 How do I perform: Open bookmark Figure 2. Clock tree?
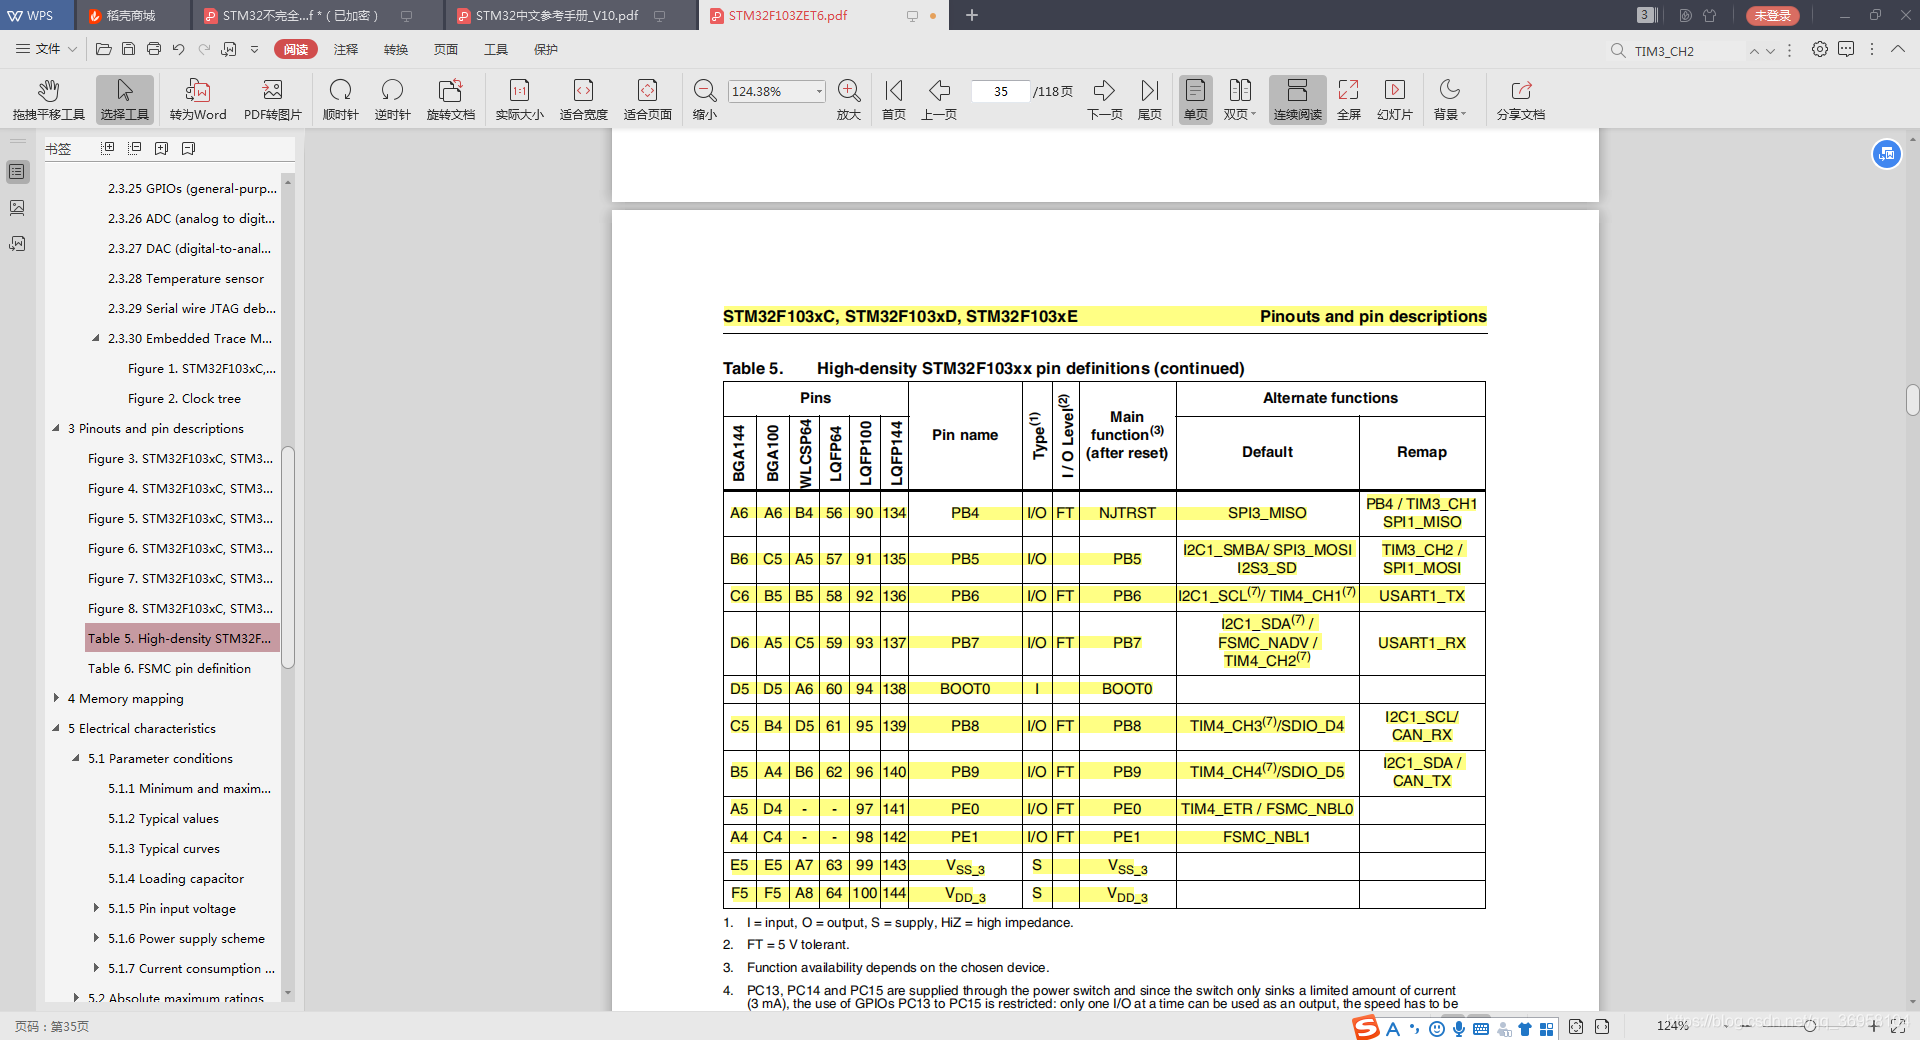coord(184,398)
